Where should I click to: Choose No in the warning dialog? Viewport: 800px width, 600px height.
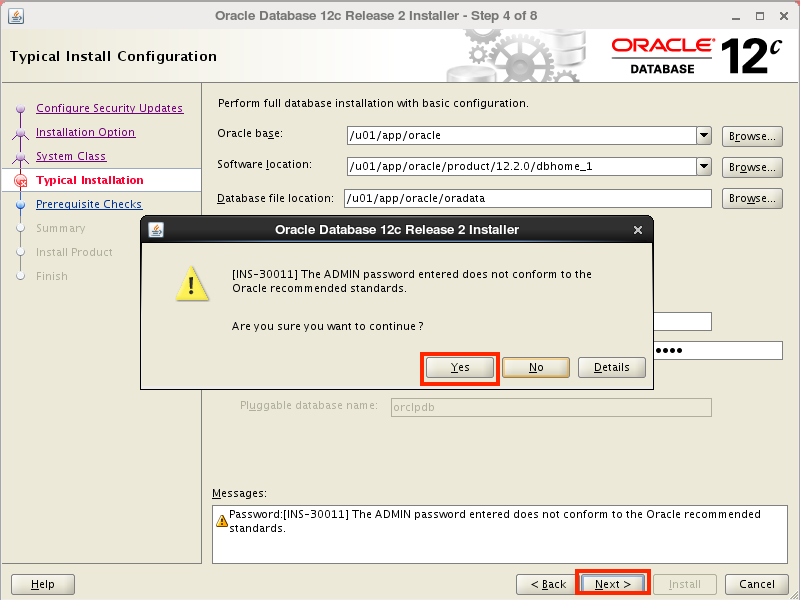[536, 367]
